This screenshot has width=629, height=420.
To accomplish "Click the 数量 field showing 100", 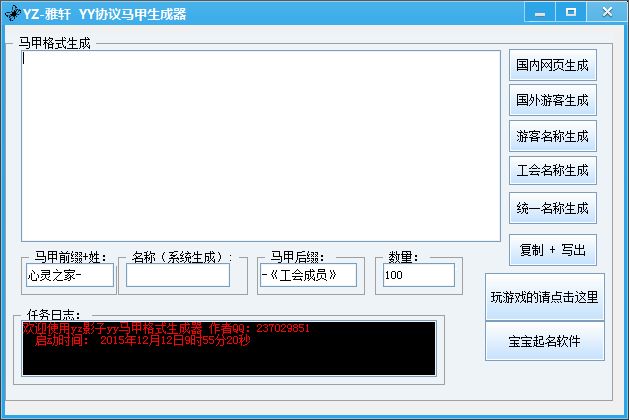I will [419, 275].
